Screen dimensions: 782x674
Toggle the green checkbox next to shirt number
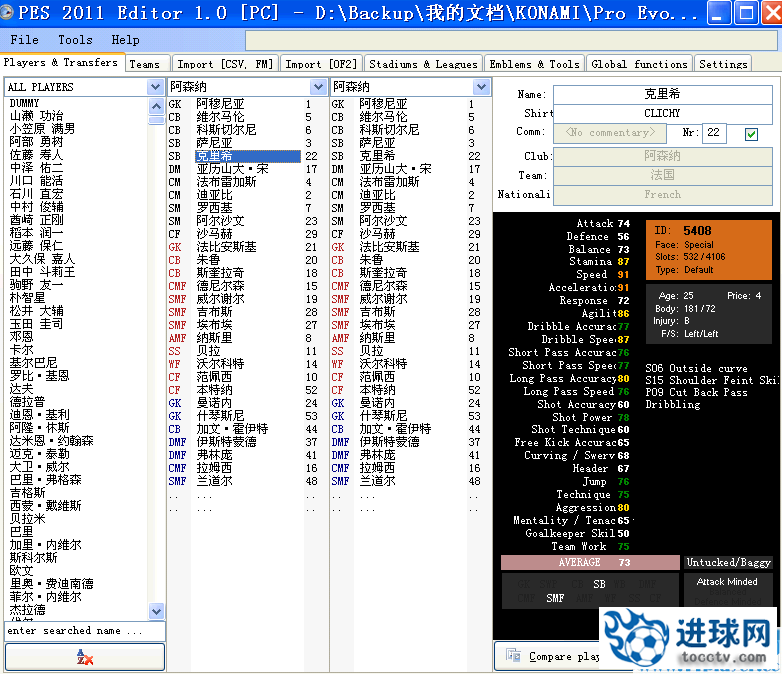(x=751, y=134)
